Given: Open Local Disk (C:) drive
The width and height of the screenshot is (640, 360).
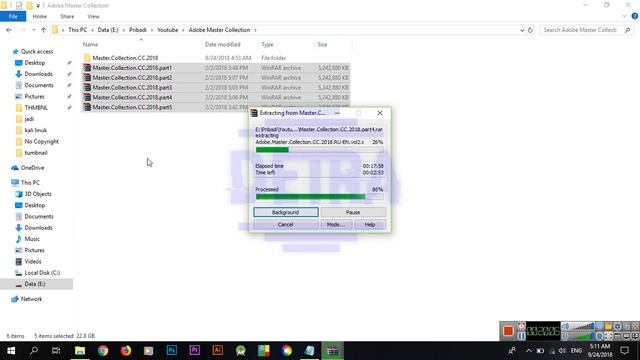Looking at the screenshot, I should 42,273.
